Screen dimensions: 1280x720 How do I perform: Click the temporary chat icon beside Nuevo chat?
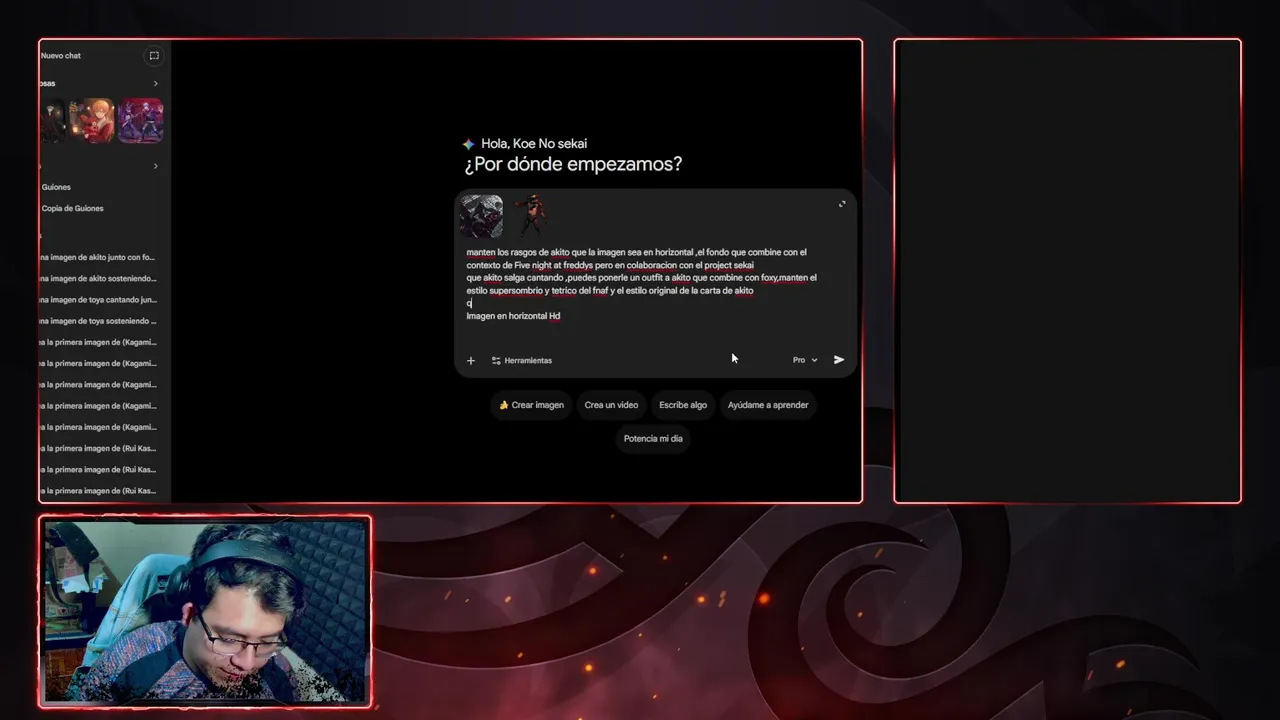coord(153,56)
